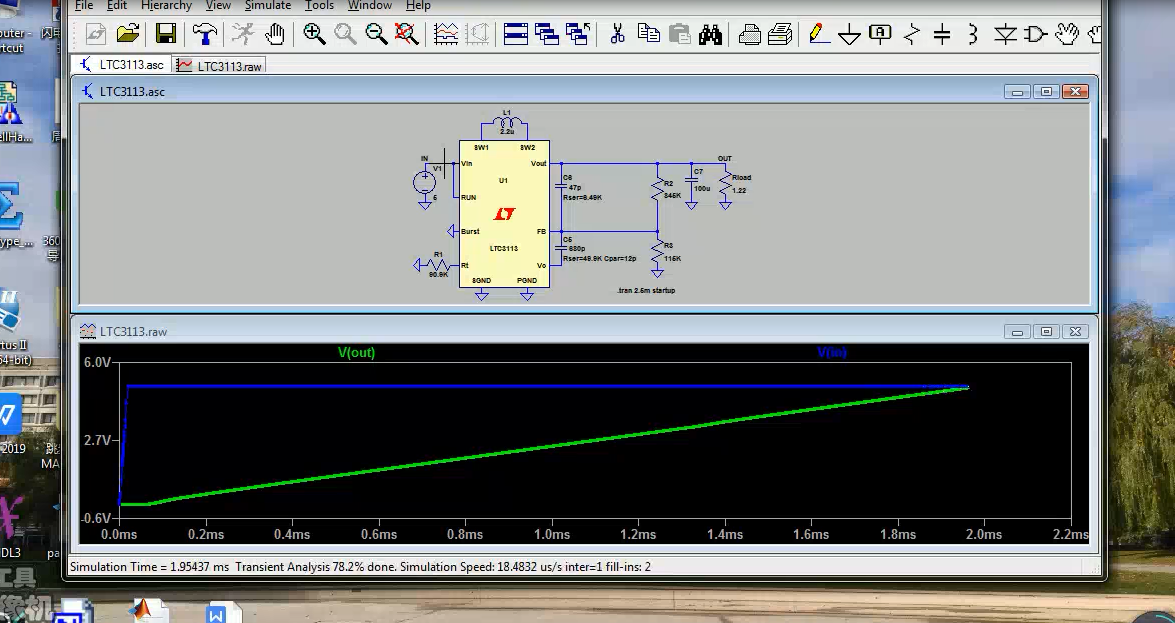Click the Copy icon in the toolbar
1175x623 pixels.
point(649,34)
